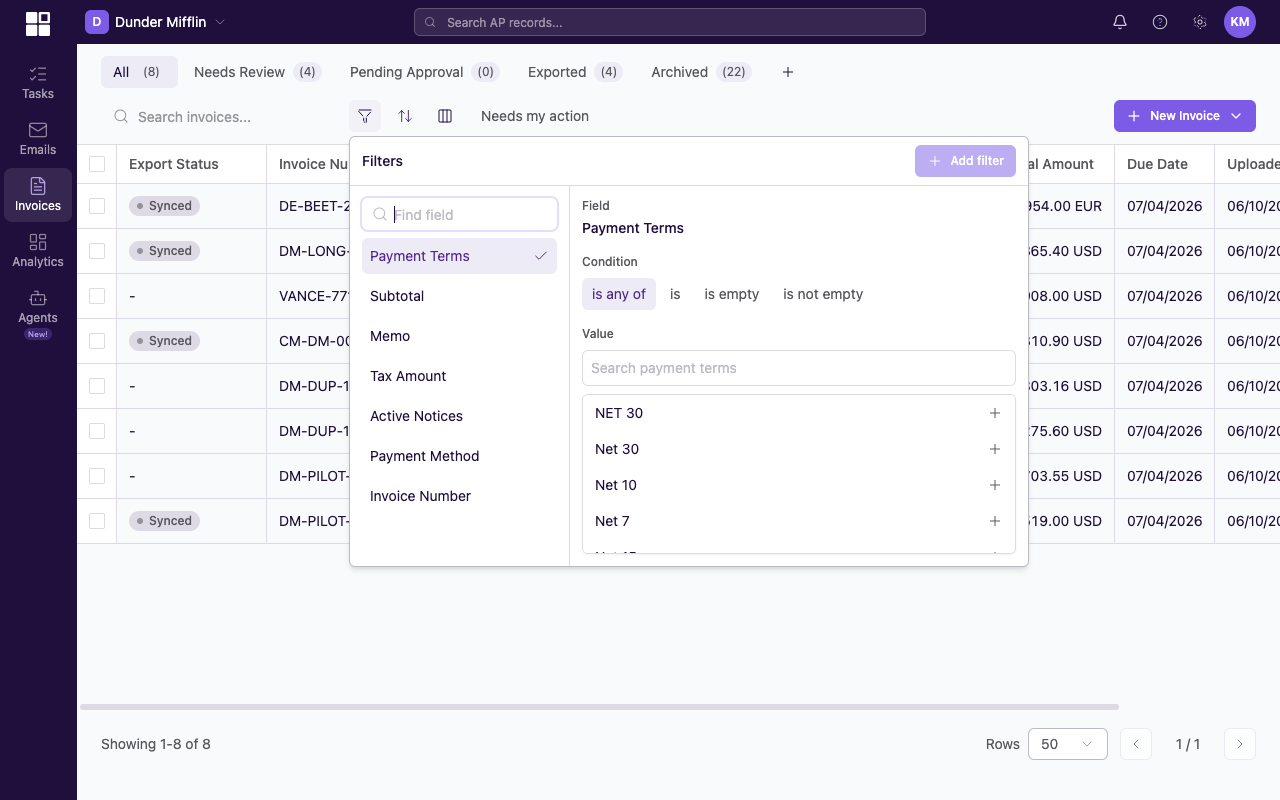The image size is (1280, 800).
Task: Switch to the Archived tab
Action: pyautogui.click(x=700, y=72)
